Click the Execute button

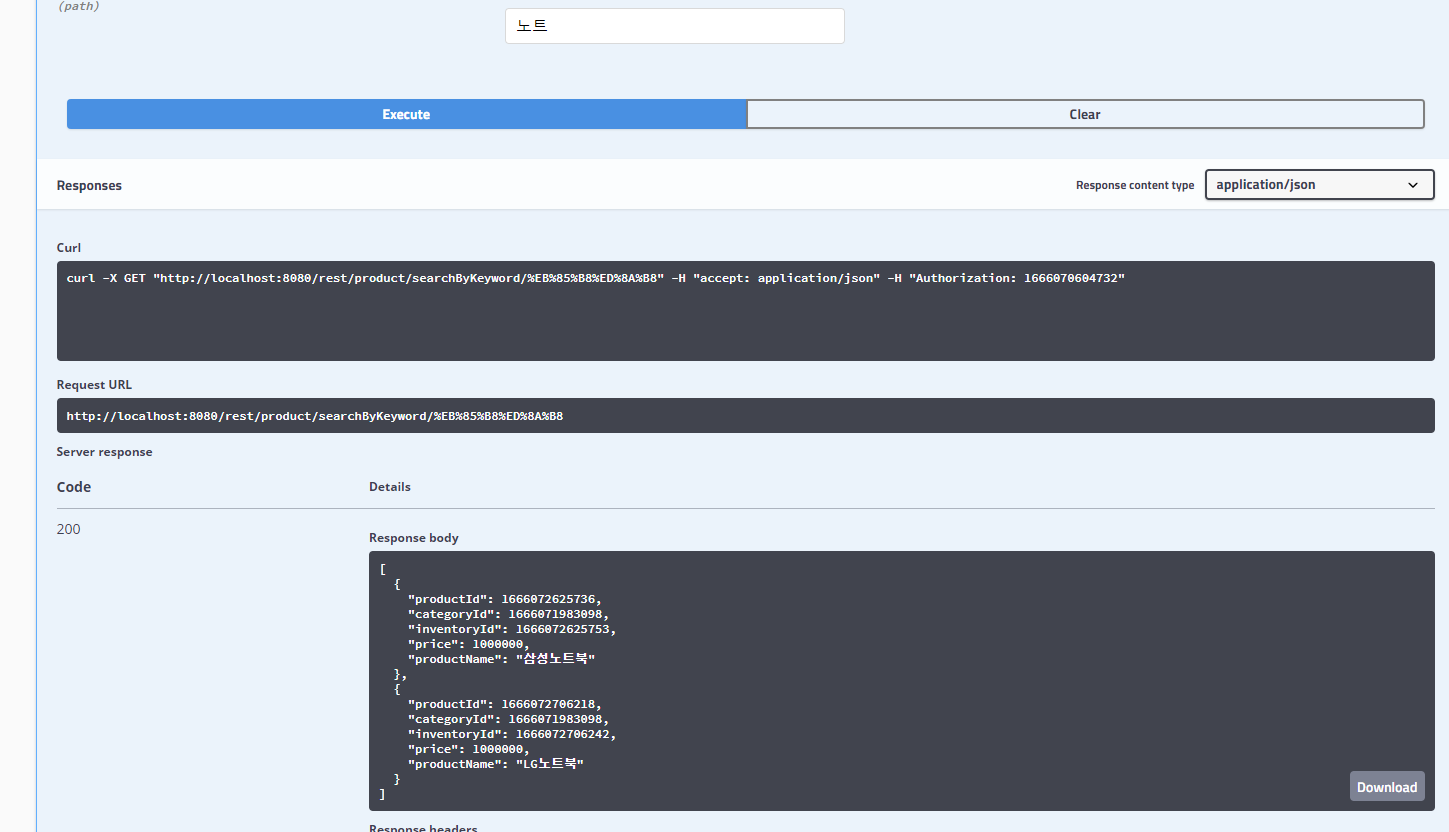pos(405,113)
